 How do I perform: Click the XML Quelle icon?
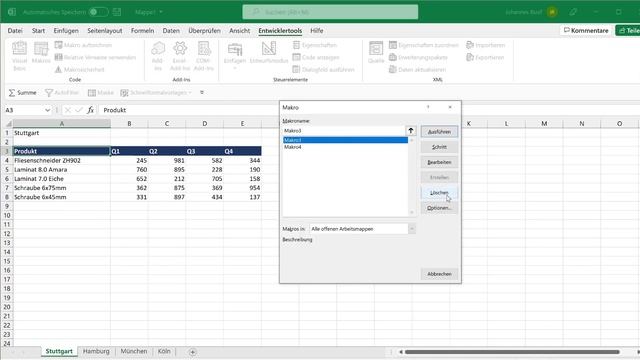pyautogui.click(x=376, y=52)
